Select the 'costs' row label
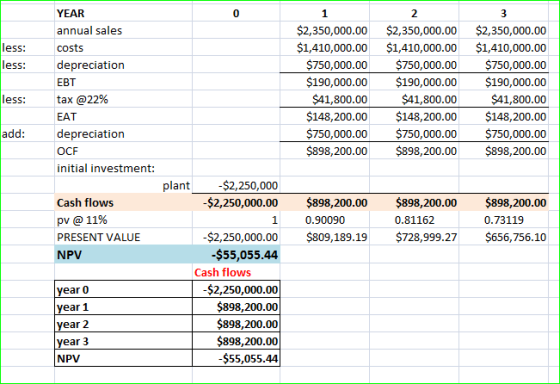This screenshot has height=384, width=560. (70, 48)
